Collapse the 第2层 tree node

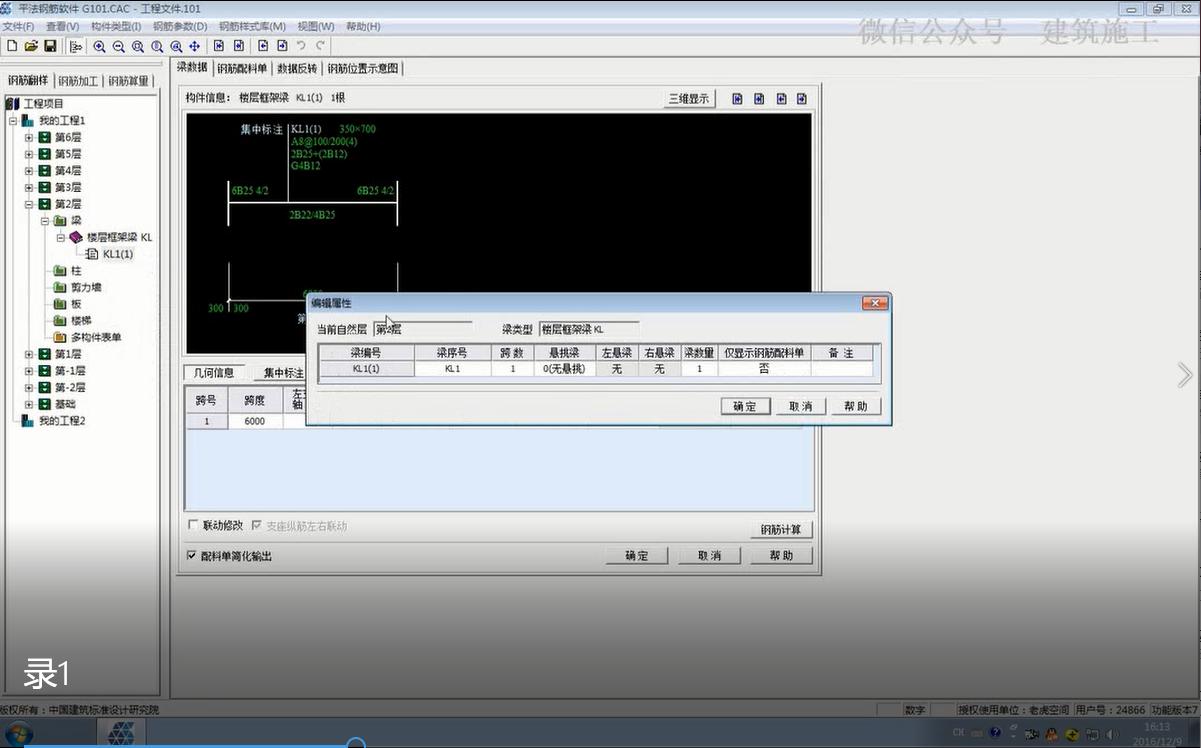pos(29,204)
